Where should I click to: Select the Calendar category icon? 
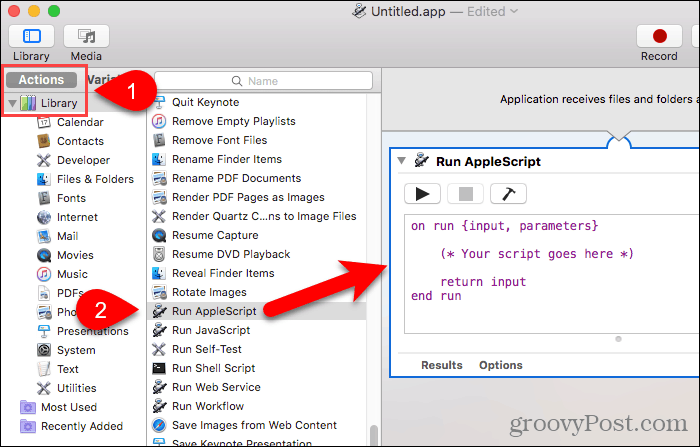44,122
